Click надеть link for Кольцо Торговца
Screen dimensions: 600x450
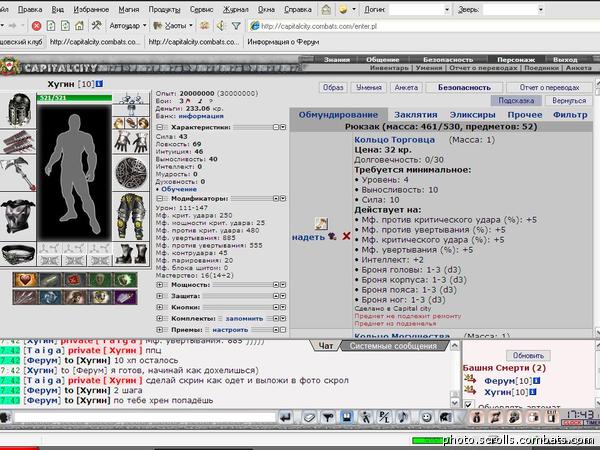[308, 237]
